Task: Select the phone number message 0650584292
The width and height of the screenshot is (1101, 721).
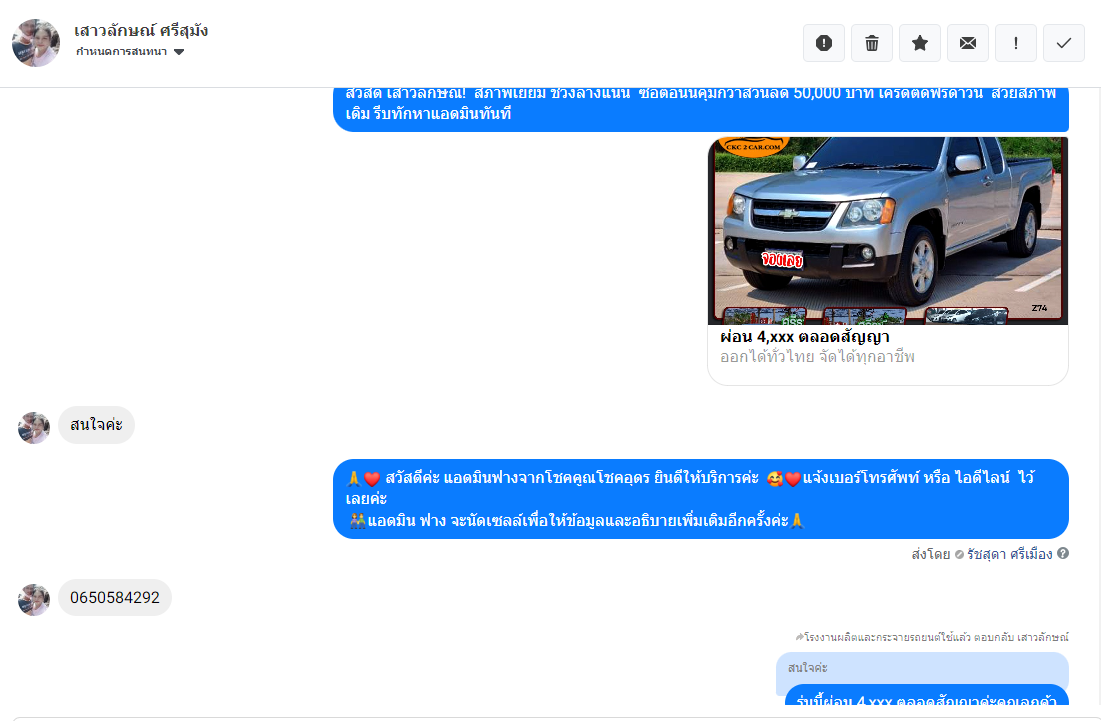Action: tap(115, 597)
